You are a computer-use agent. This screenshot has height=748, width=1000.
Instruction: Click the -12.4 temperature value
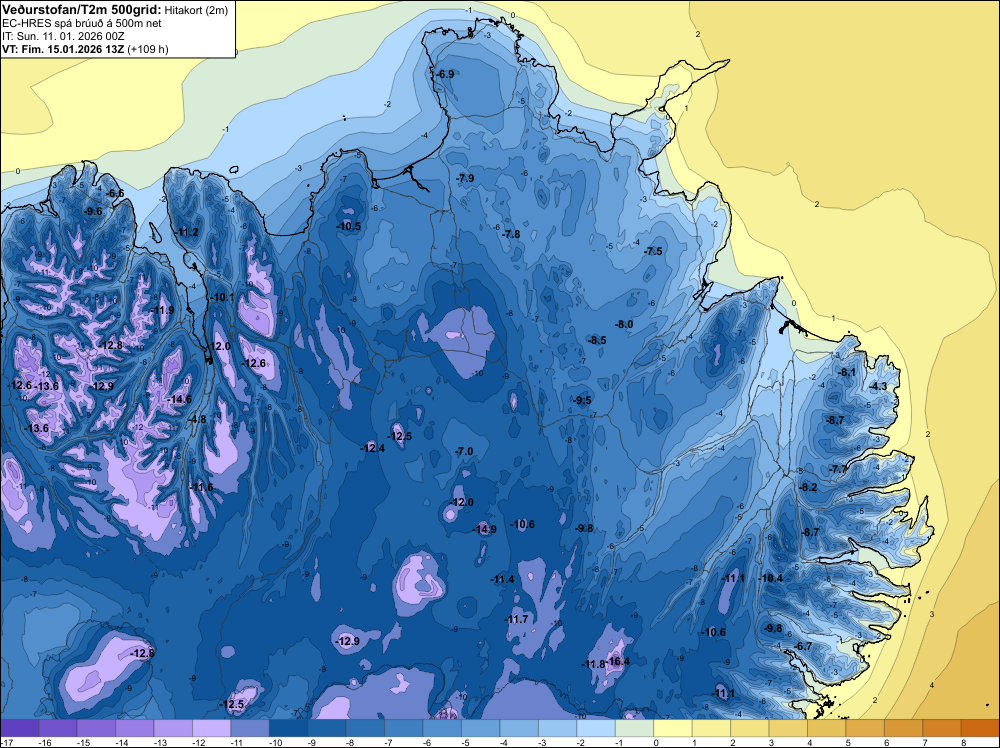click(372, 448)
